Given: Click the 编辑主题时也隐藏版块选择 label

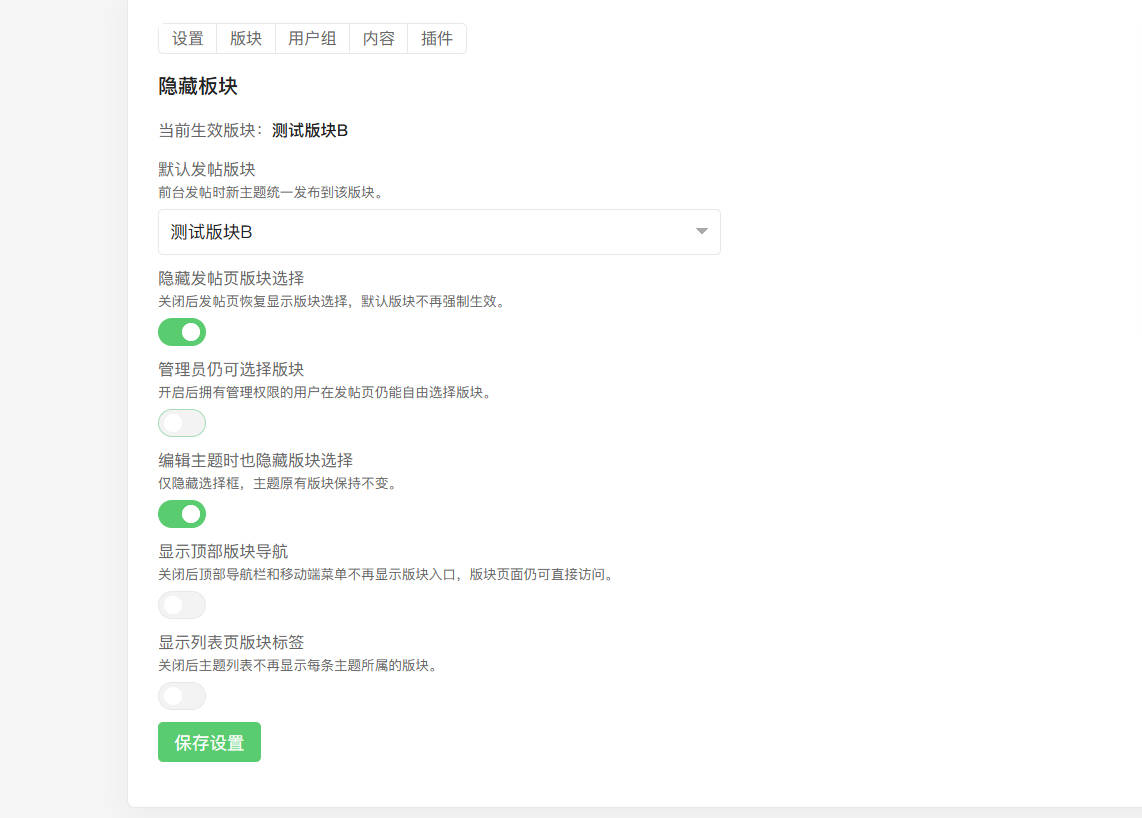Looking at the screenshot, I should 256,460.
